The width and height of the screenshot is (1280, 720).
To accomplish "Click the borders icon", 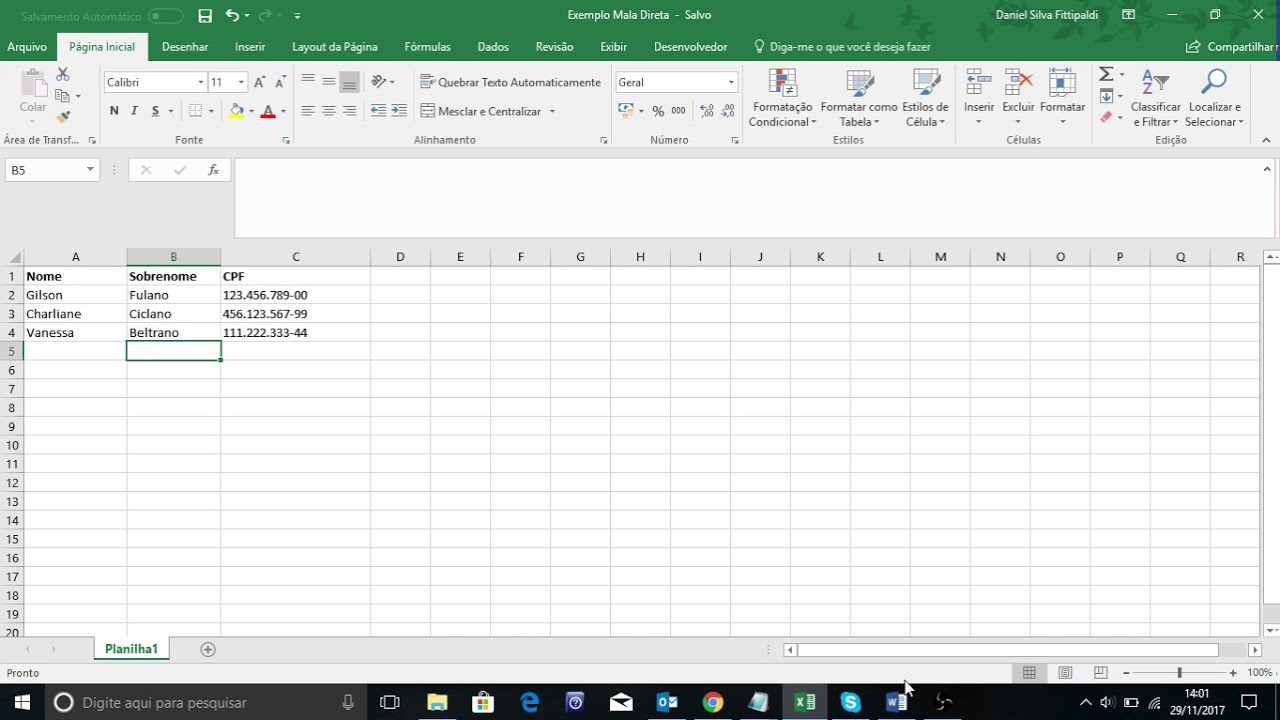I will click(x=196, y=111).
